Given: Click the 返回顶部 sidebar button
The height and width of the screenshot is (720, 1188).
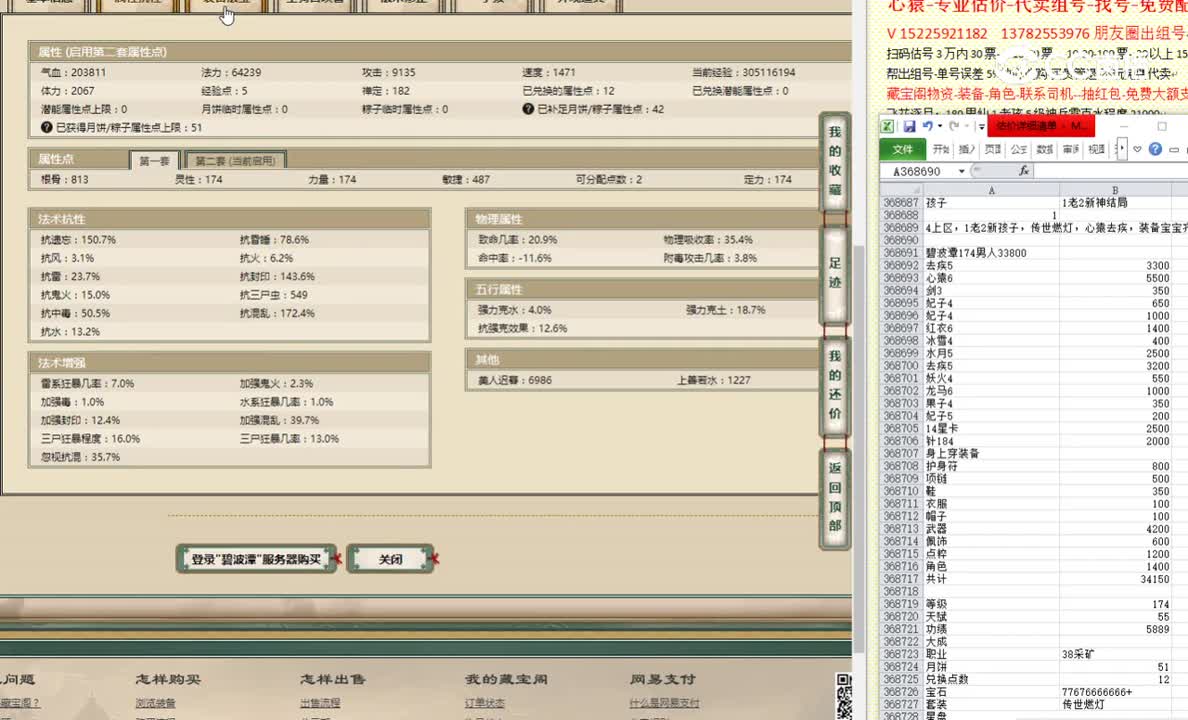Looking at the screenshot, I should click(x=835, y=497).
